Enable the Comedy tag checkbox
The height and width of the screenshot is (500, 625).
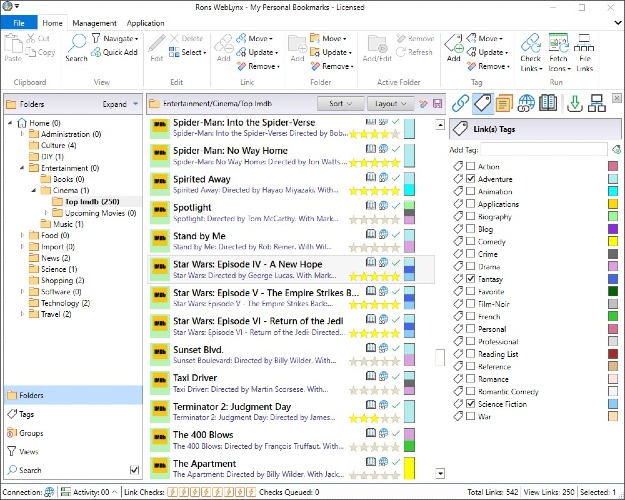click(470, 241)
